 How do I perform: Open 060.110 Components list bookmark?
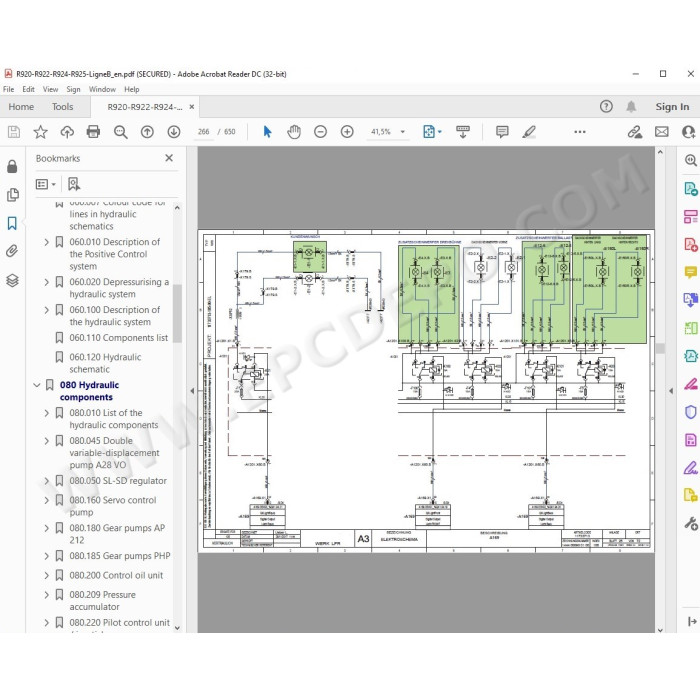click(x=118, y=338)
